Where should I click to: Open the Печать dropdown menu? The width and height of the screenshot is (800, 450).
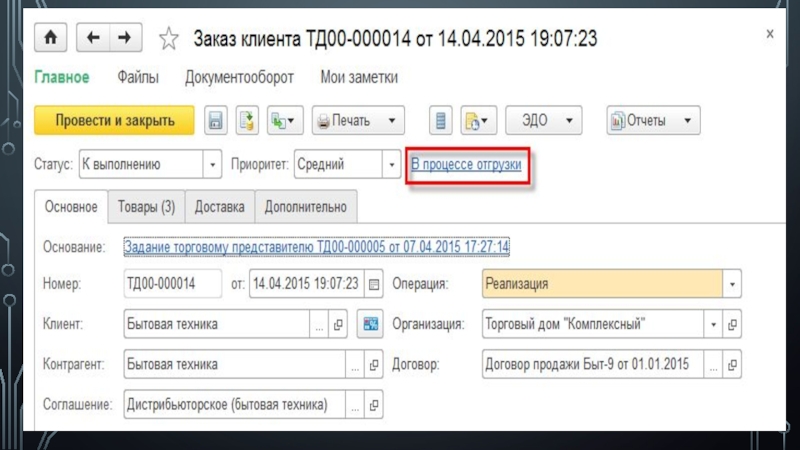pyautogui.click(x=358, y=121)
